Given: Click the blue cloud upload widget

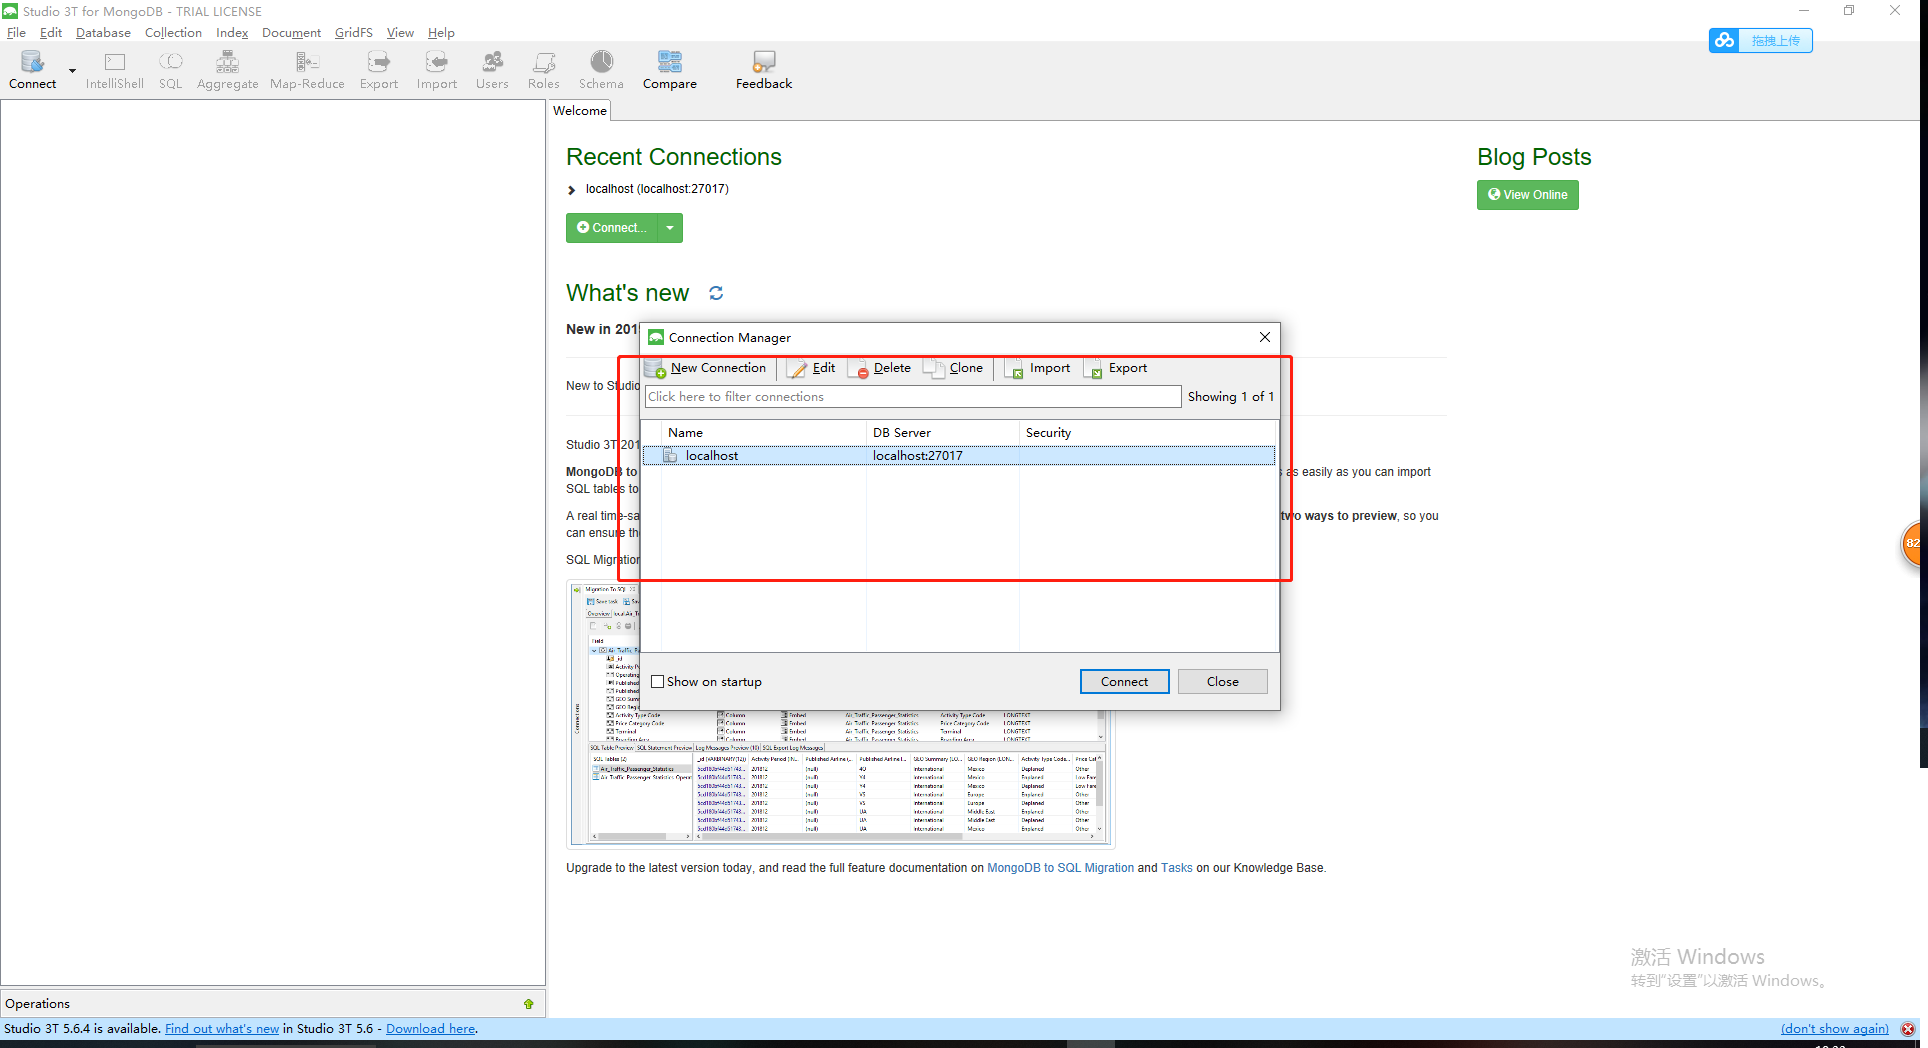Looking at the screenshot, I should 1760,40.
